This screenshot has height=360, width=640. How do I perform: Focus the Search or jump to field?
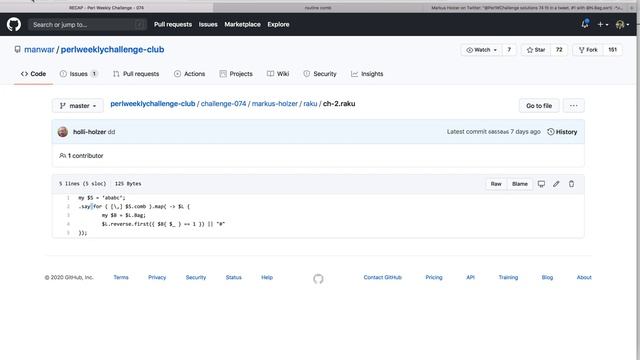coord(87,25)
